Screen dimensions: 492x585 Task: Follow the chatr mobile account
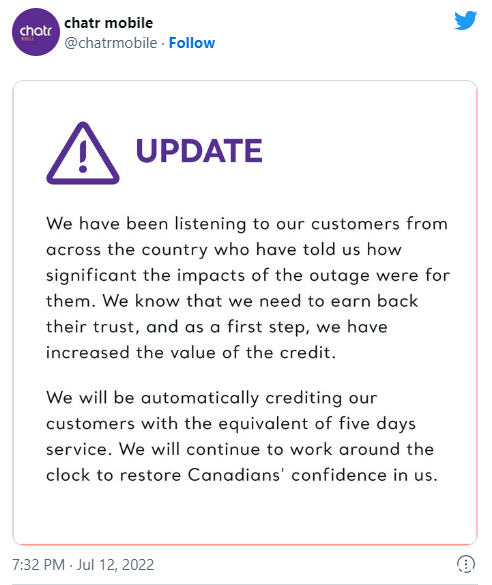coord(192,43)
